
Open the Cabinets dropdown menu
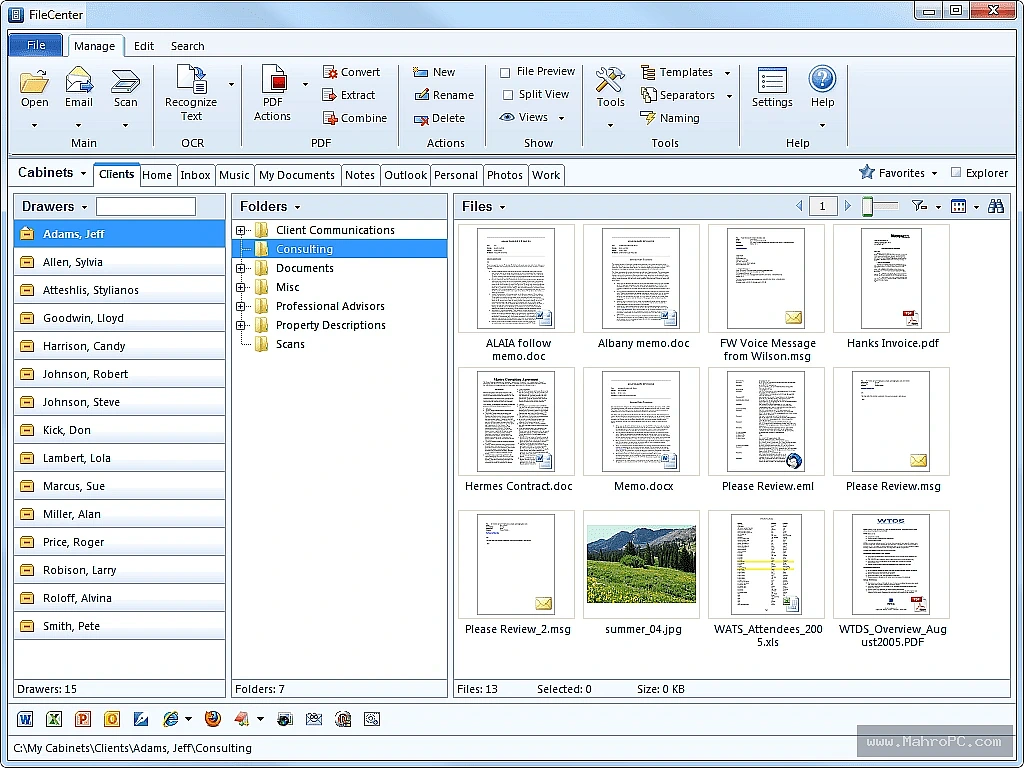[83, 174]
